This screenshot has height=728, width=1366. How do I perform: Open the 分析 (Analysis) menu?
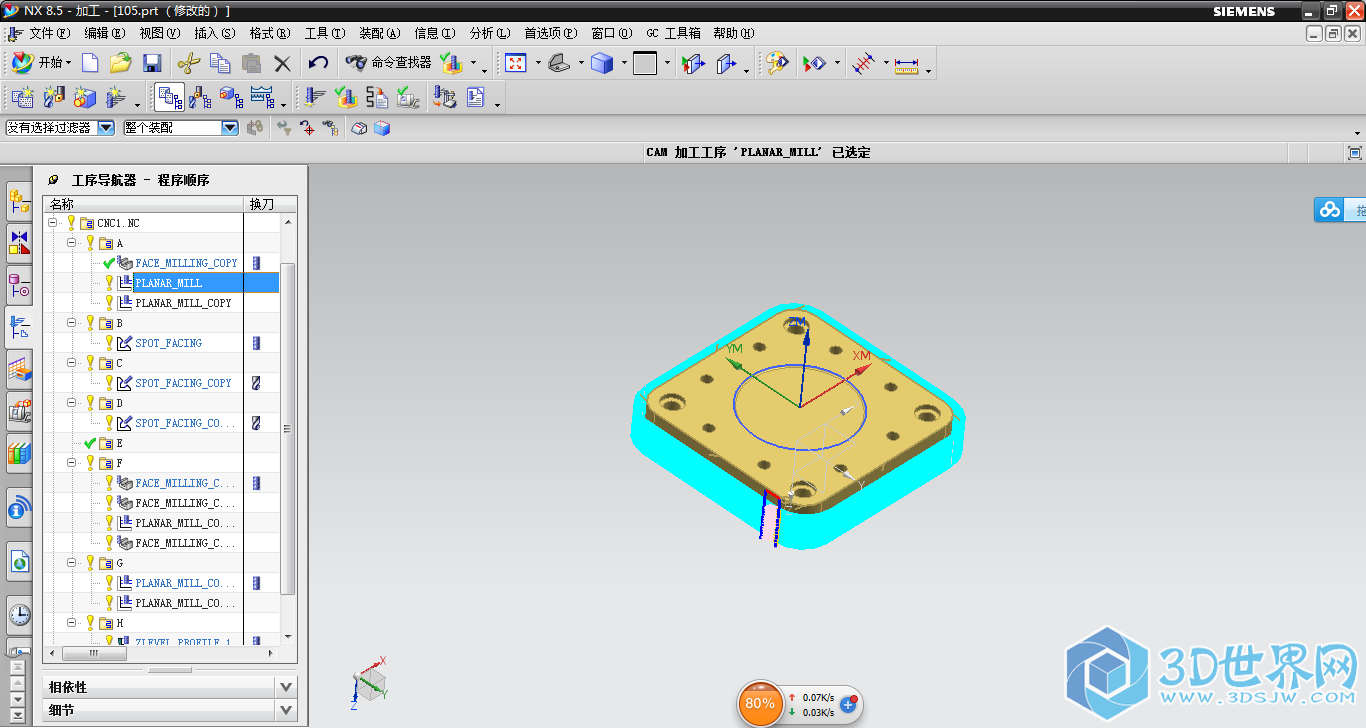pyautogui.click(x=490, y=33)
